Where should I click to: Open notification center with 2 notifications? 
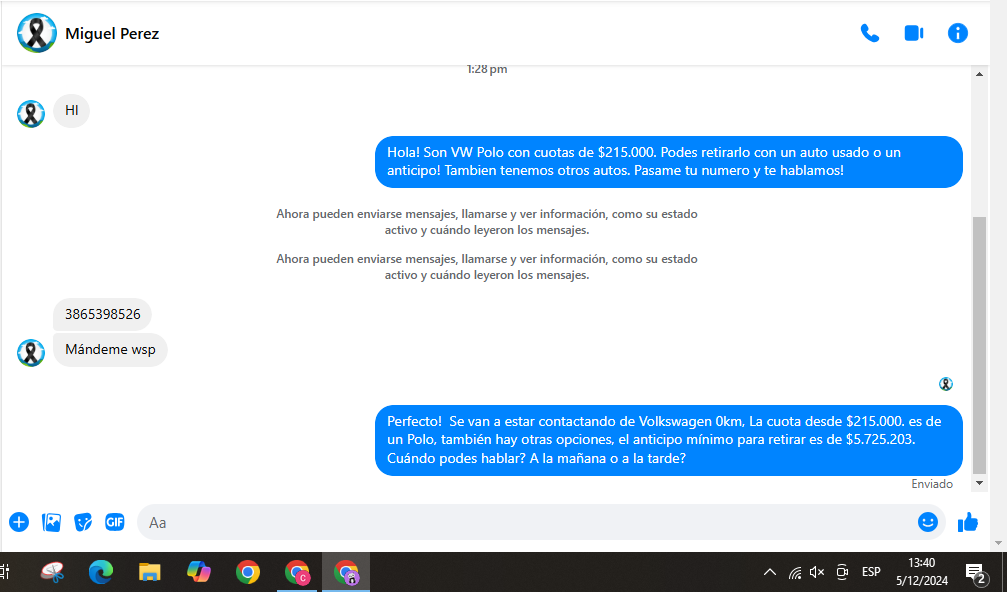click(x=976, y=573)
